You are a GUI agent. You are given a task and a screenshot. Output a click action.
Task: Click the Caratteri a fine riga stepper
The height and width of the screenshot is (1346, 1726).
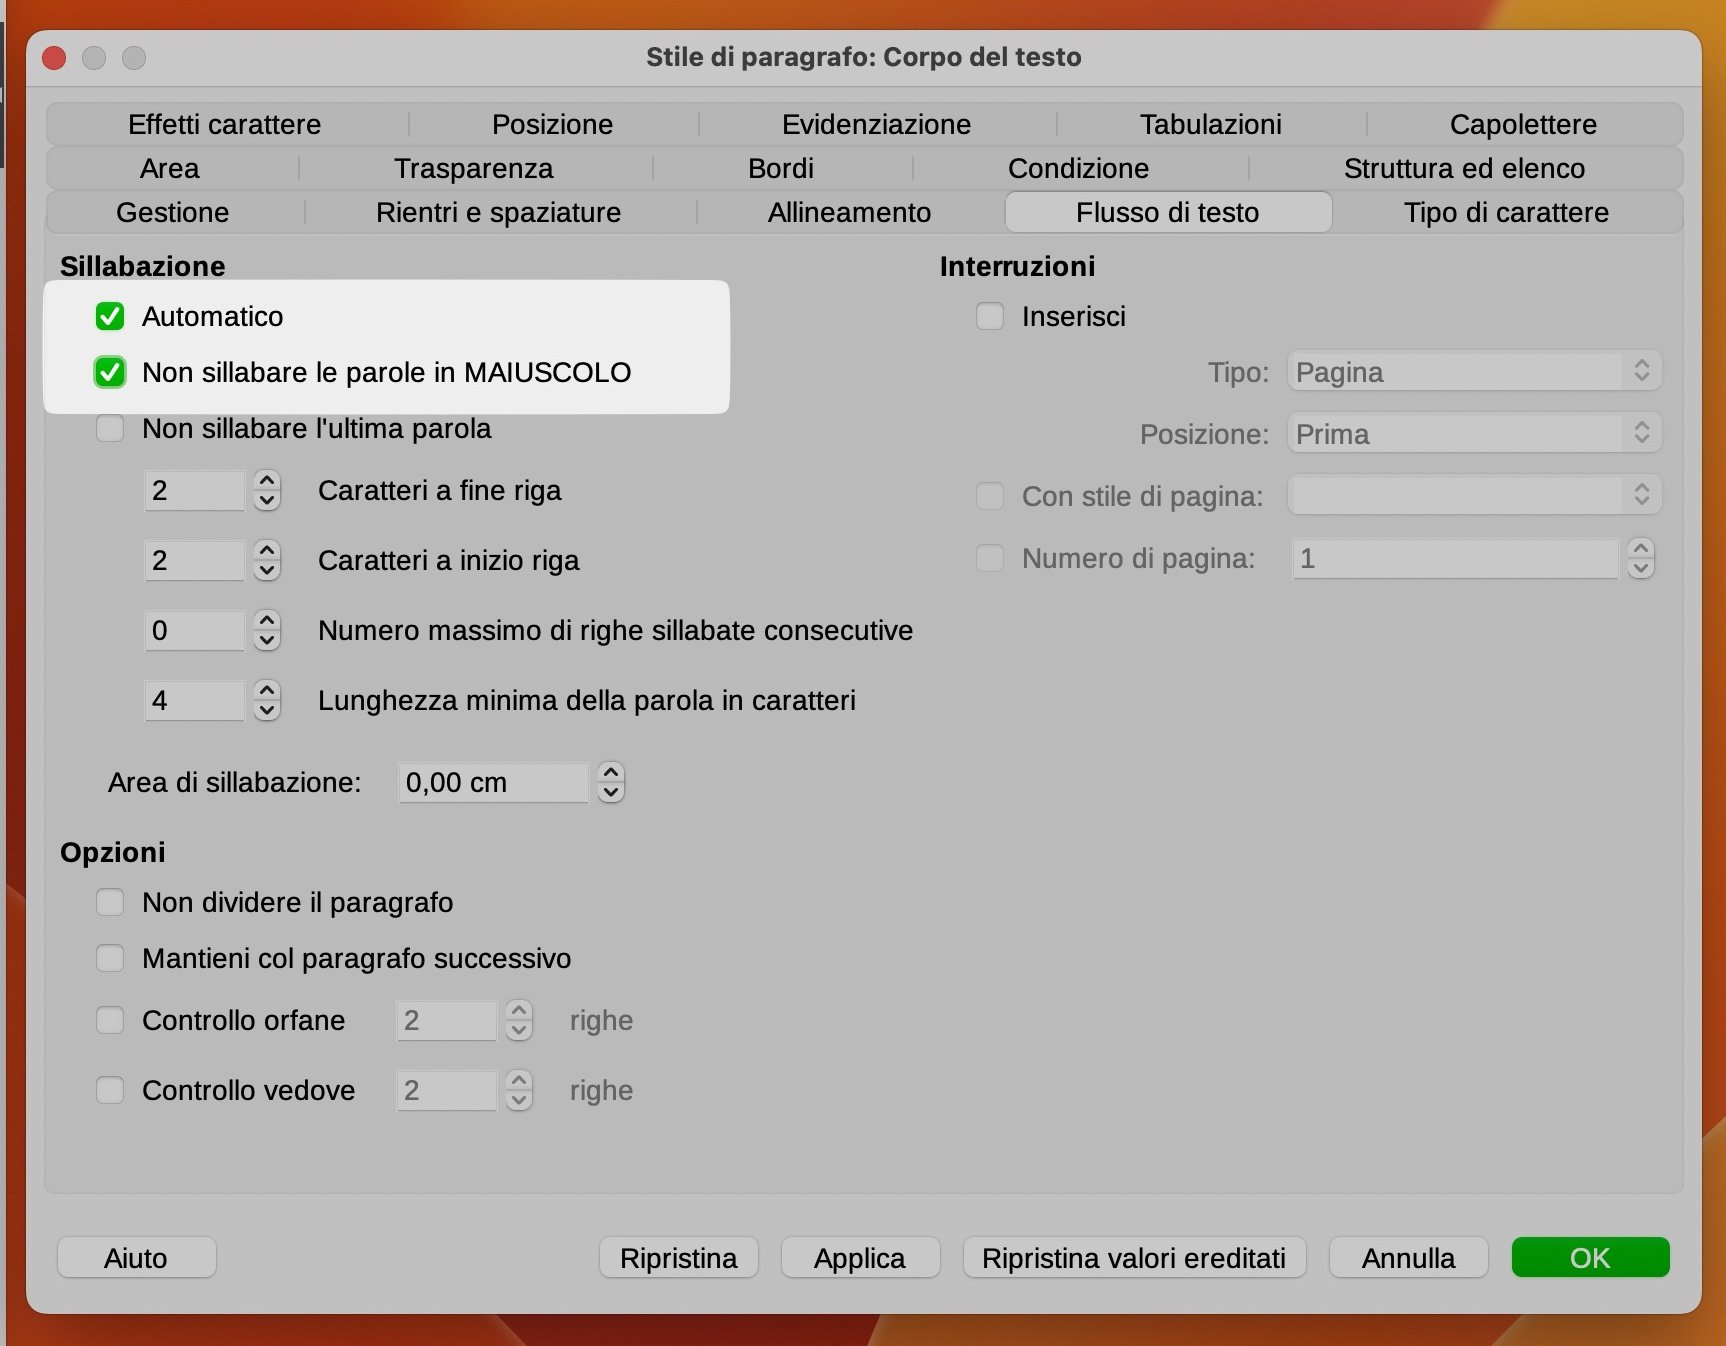point(267,490)
